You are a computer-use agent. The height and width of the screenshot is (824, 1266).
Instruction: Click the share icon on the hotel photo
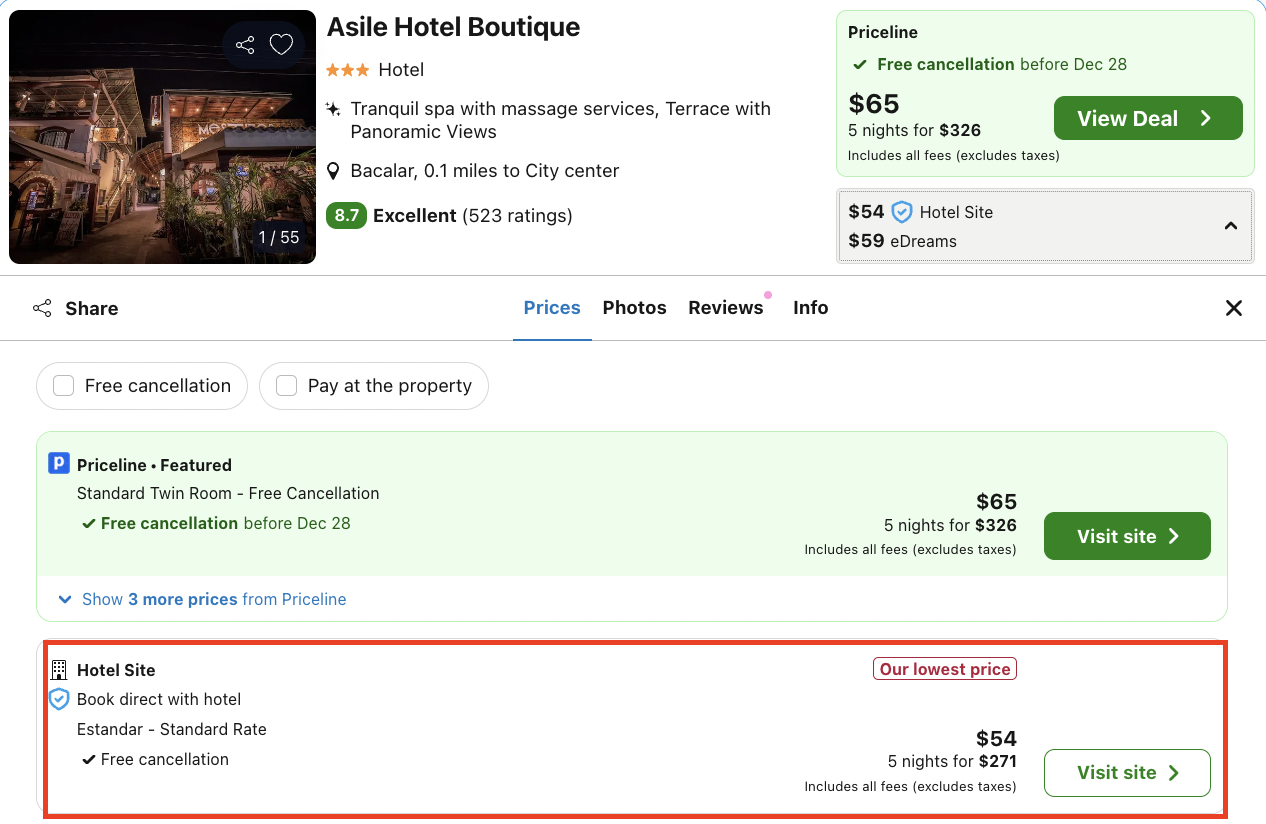pos(245,44)
